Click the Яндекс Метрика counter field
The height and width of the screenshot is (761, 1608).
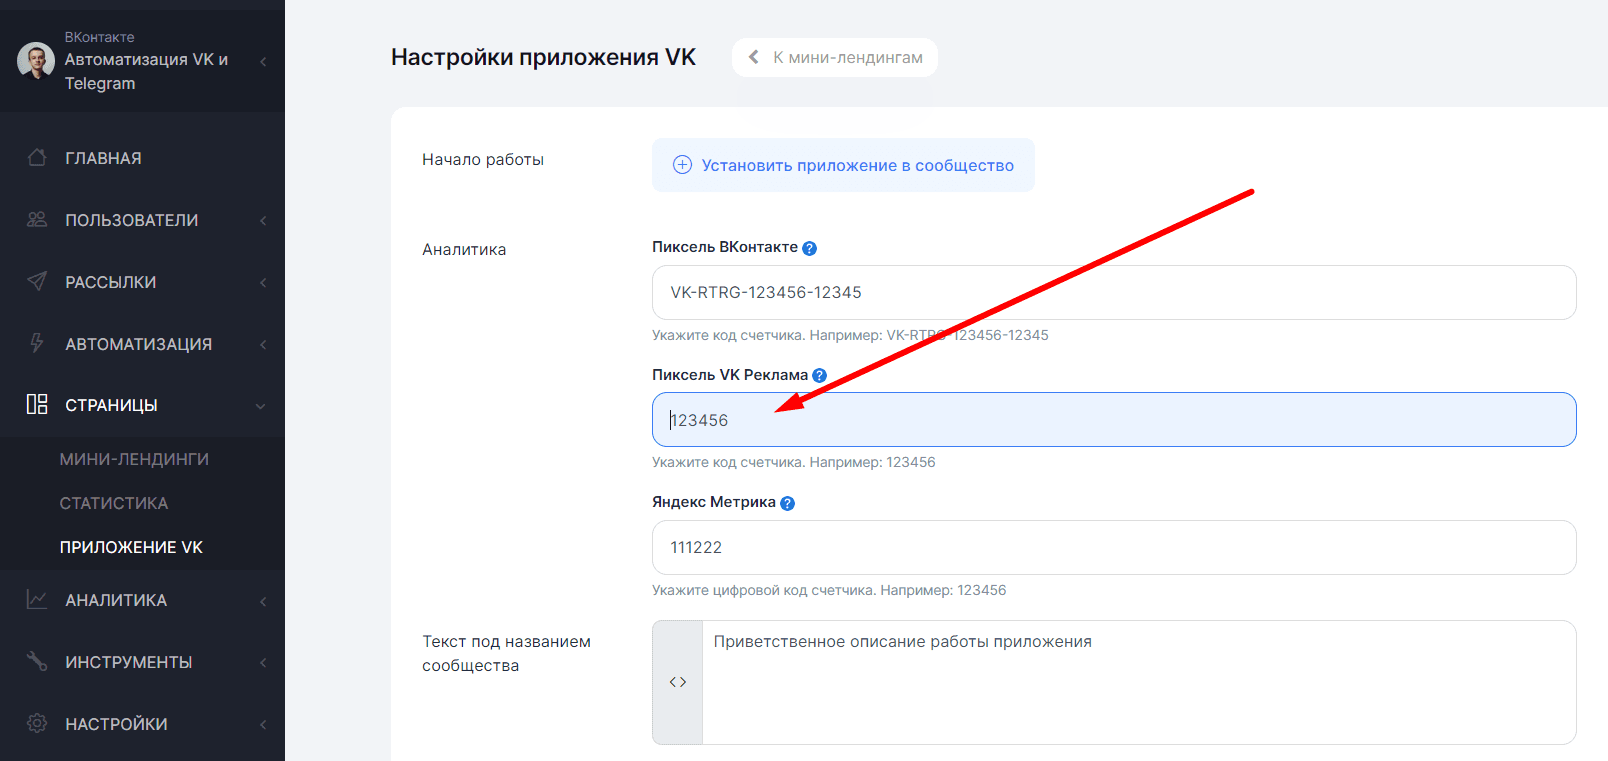1113,547
